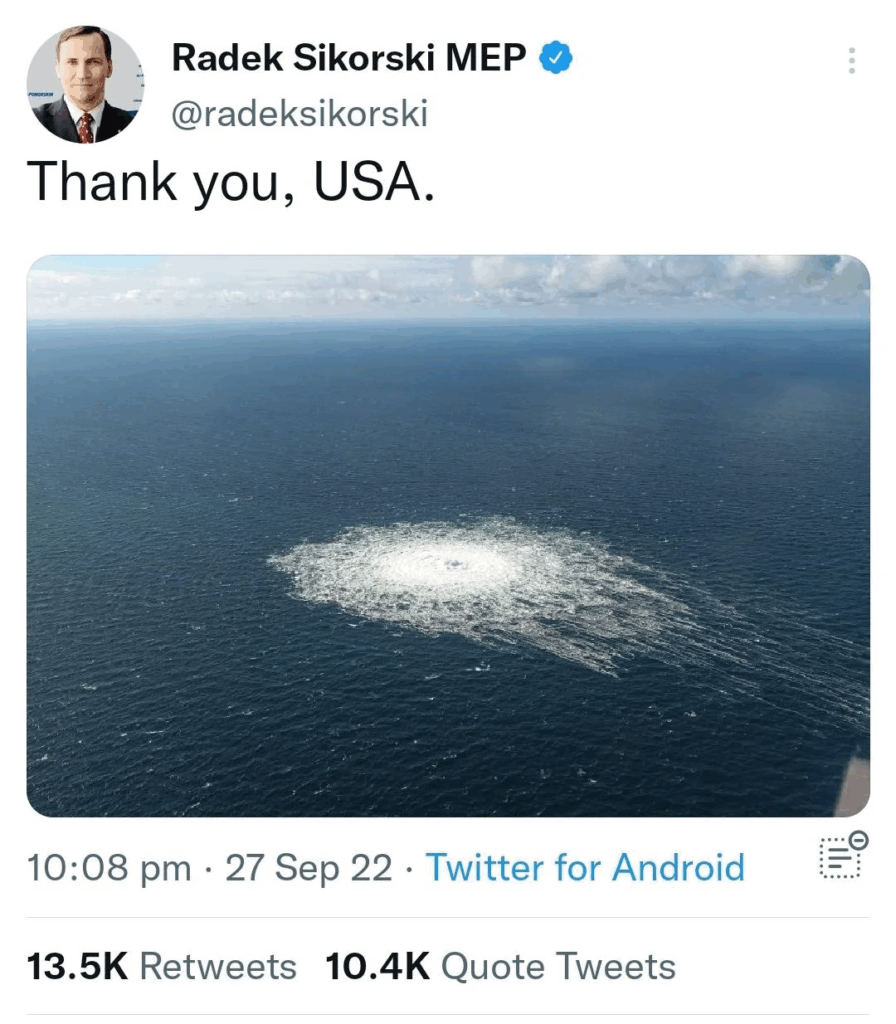Image resolution: width=896 pixels, height=1024 pixels.
Task: Click the 10.4K quote count number
Action: tap(377, 966)
